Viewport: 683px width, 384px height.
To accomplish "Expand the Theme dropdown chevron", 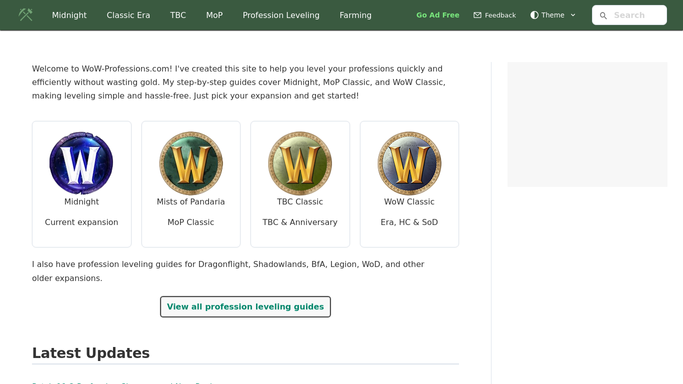I will (x=573, y=15).
